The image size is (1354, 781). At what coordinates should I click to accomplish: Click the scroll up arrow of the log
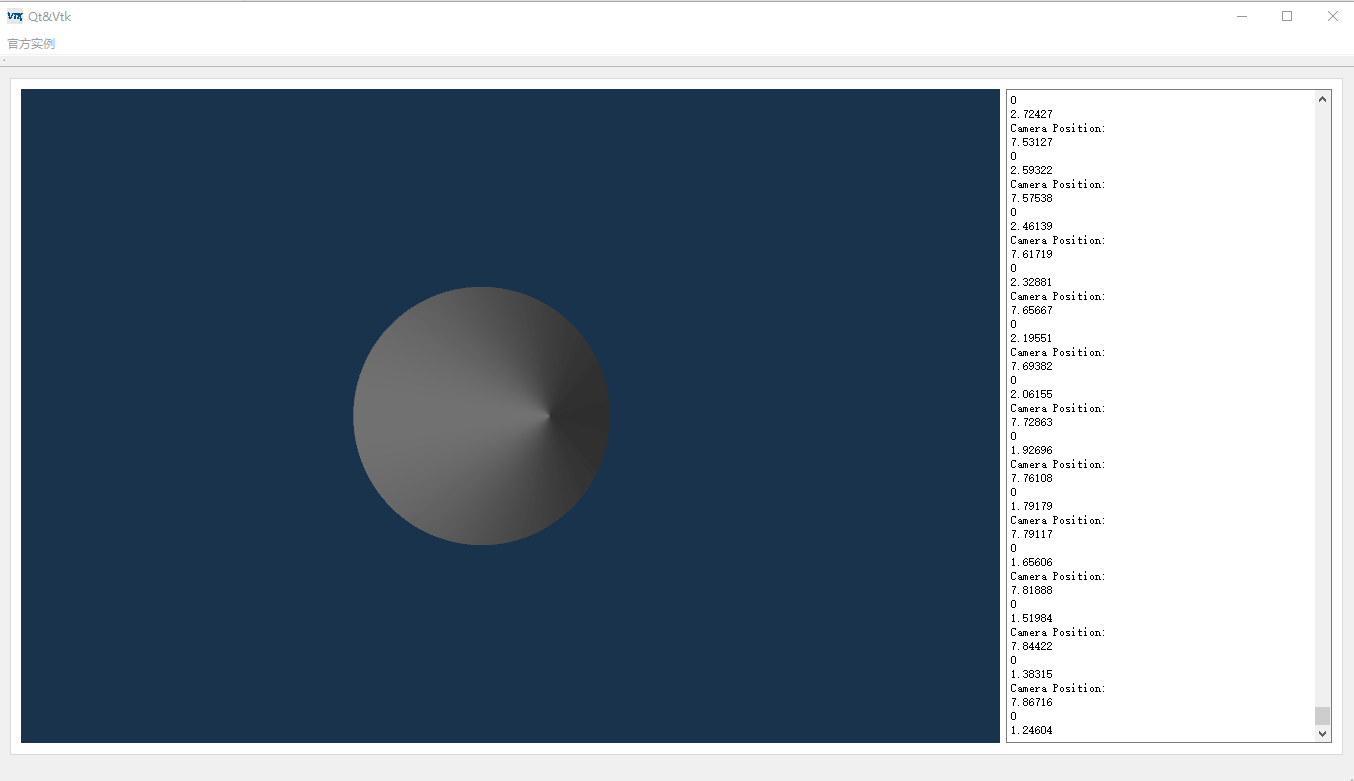click(1323, 99)
